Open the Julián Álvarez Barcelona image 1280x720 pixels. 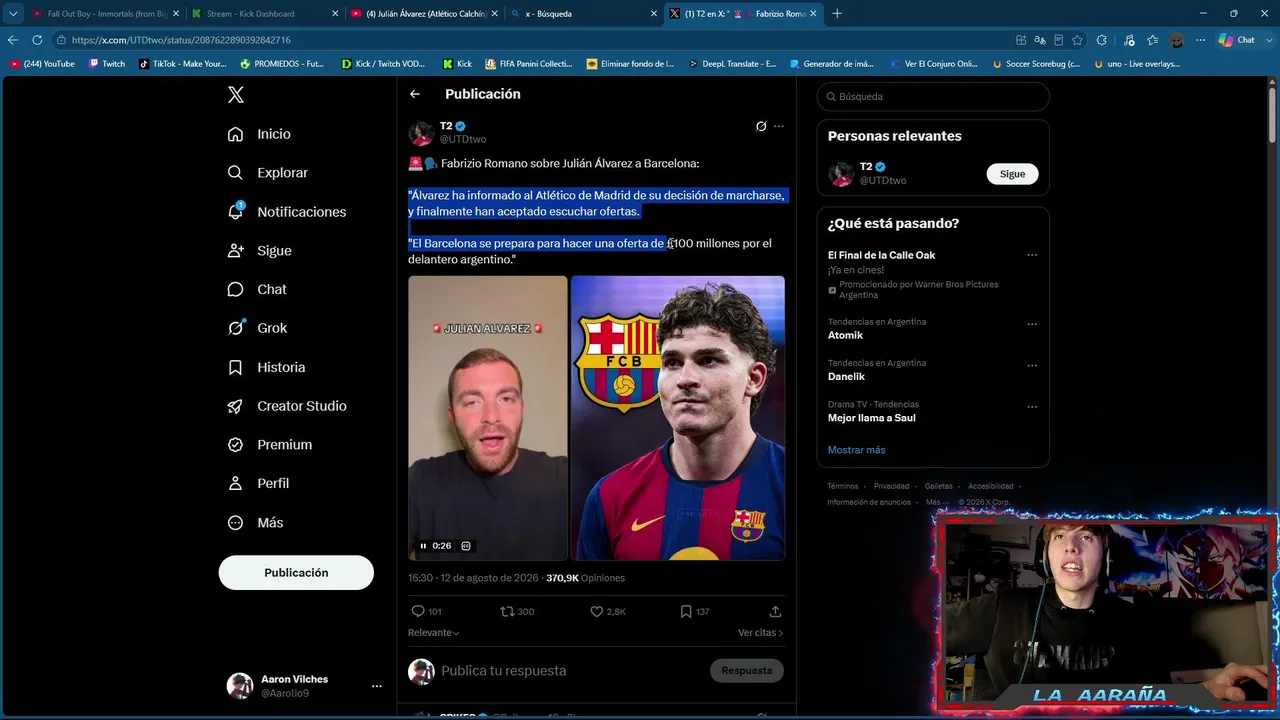pos(678,418)
